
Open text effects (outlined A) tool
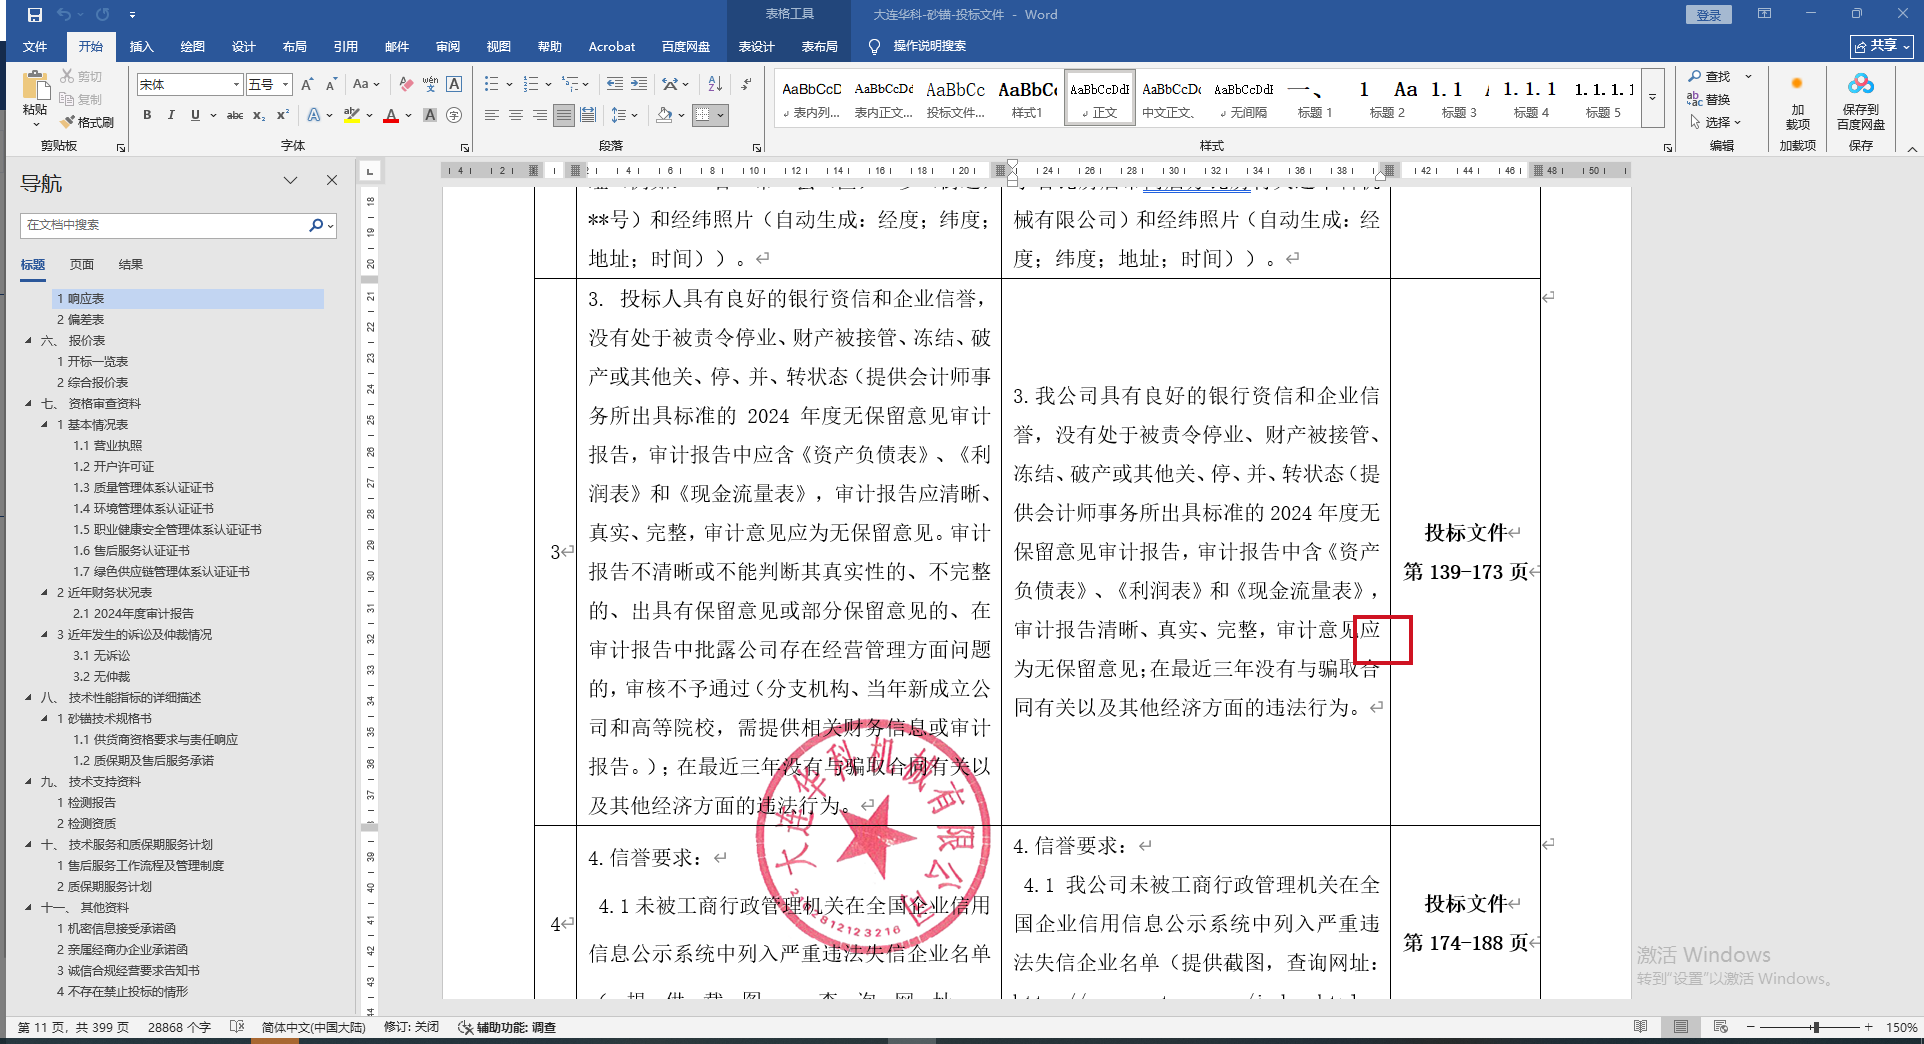tap(314, 115)
